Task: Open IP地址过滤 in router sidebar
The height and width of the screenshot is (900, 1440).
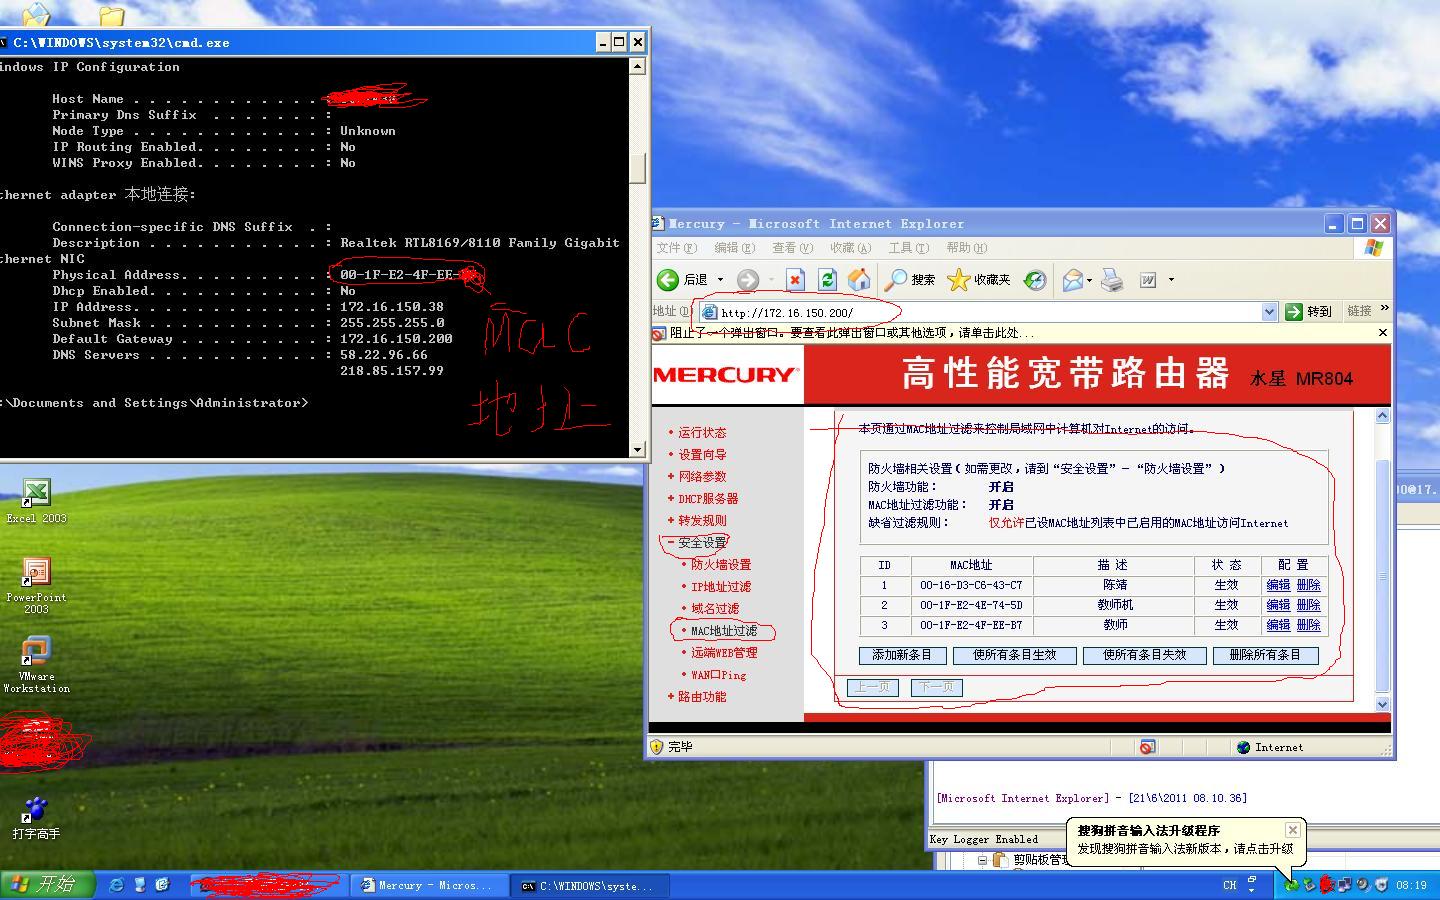Action: [x=721, y=587]
